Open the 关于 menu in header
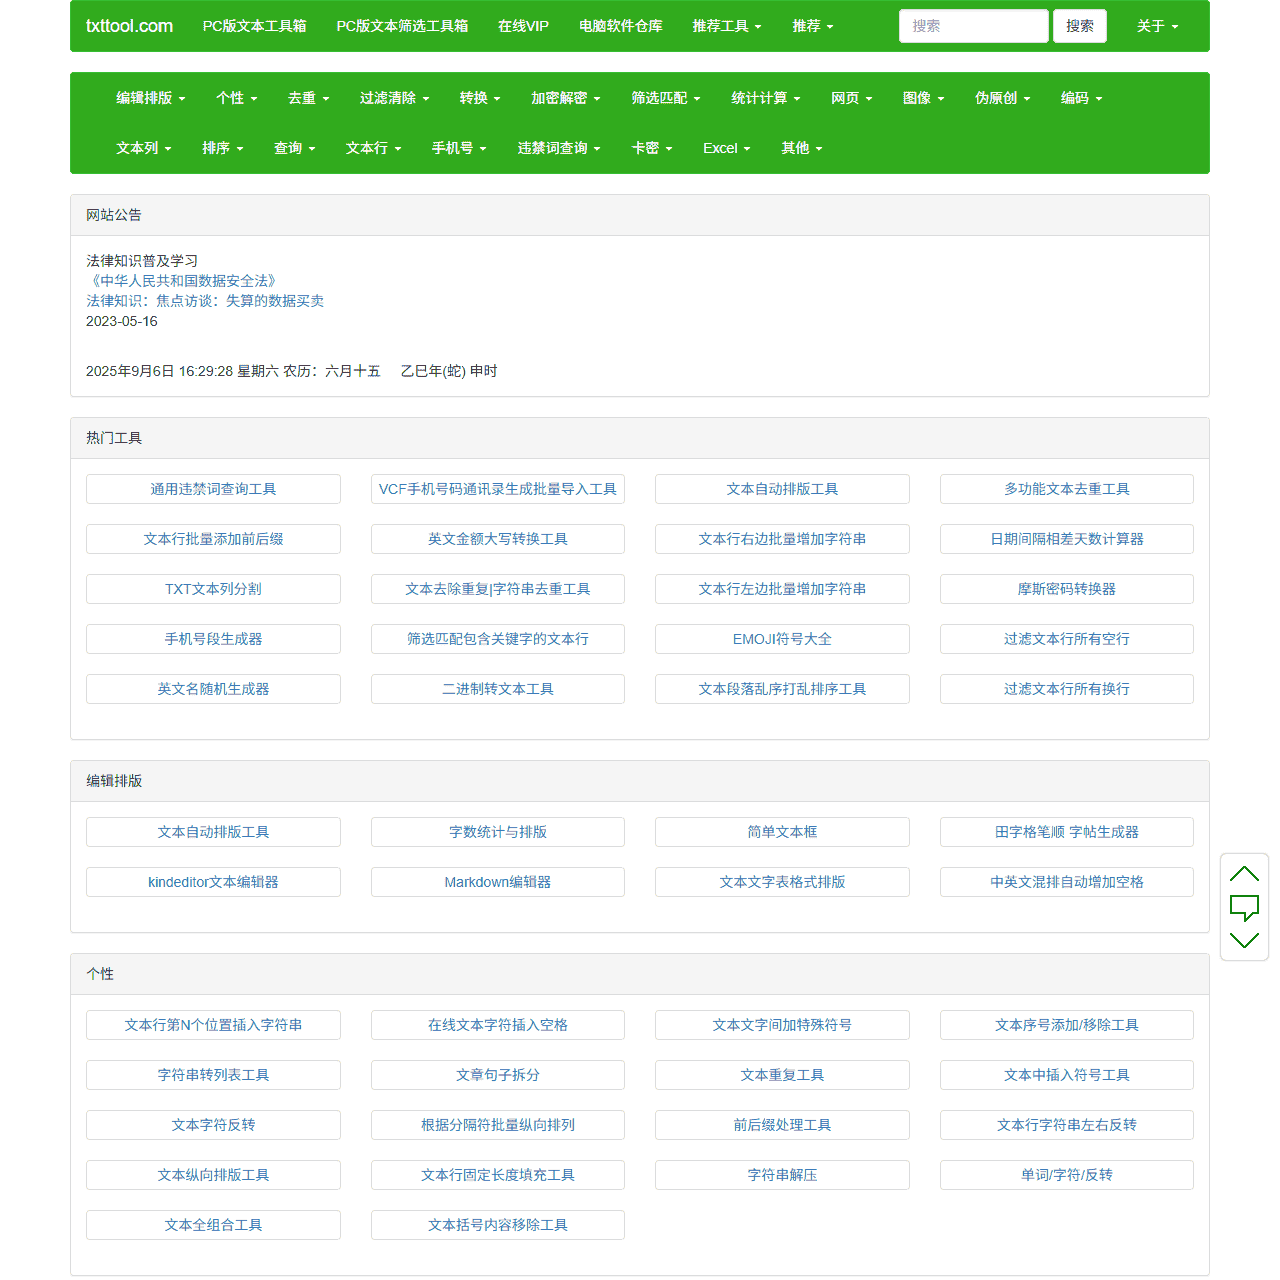This screenshot has width=1280, height=1280. pyautogui.click(x=1157, y=26)
